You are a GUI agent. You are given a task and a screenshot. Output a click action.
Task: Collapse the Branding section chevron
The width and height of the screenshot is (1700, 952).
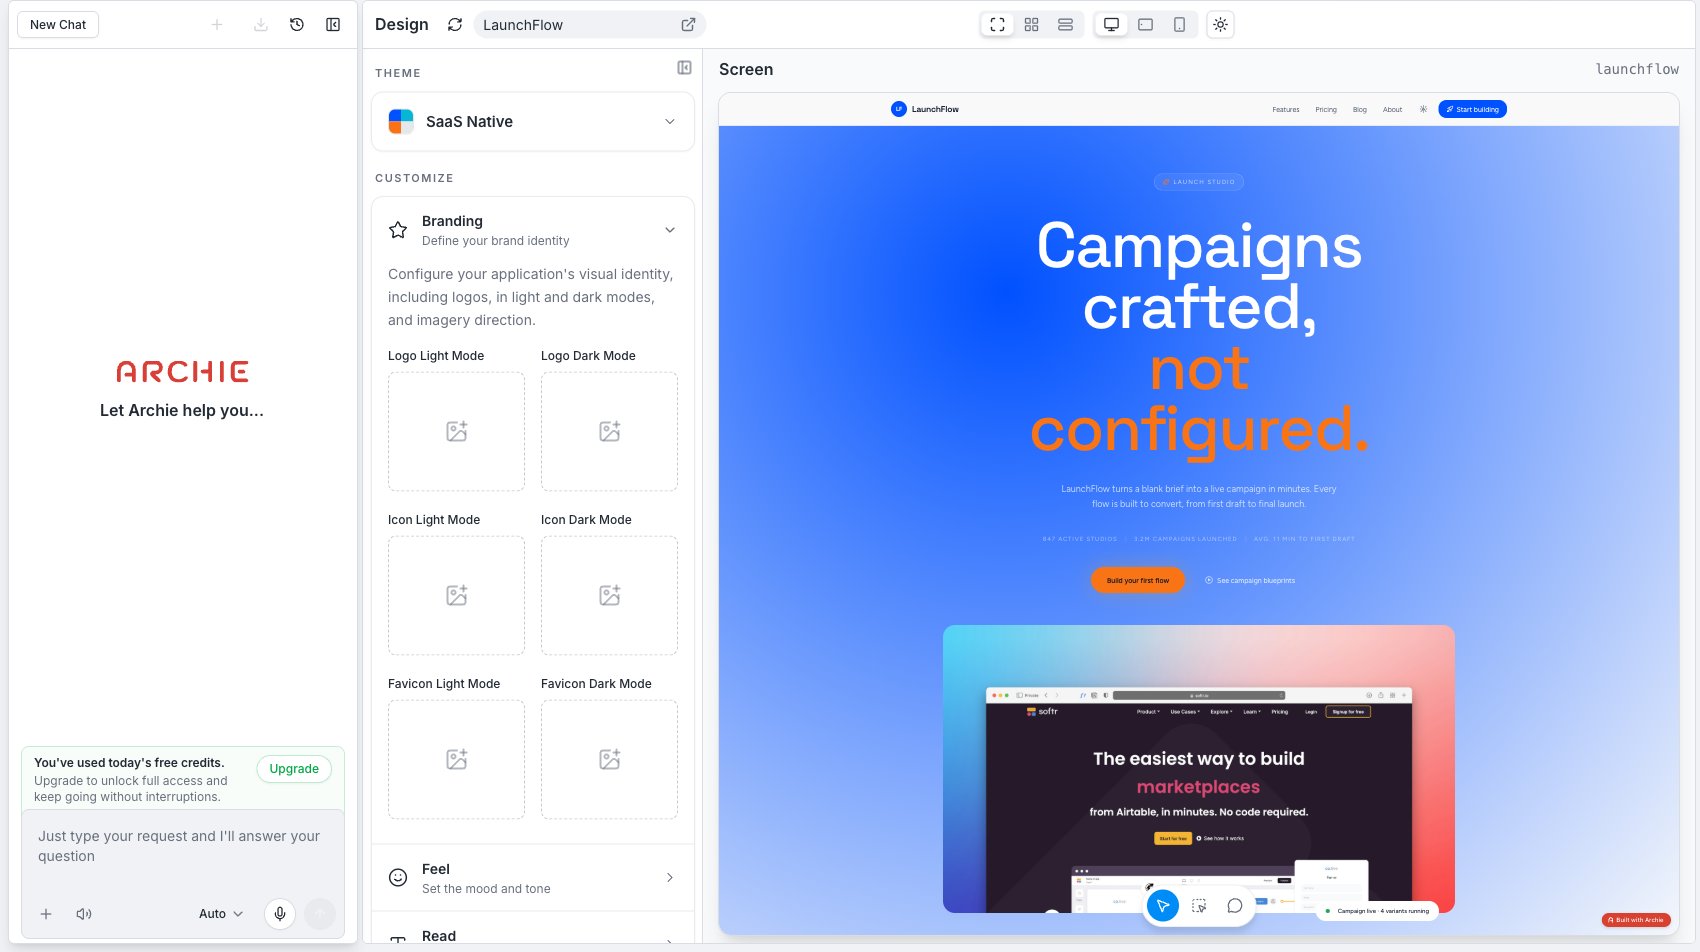[670, 230]
